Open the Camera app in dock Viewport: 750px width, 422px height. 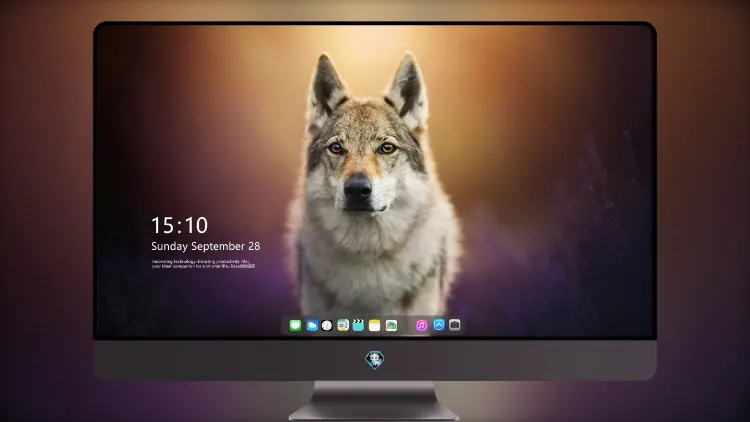(x=455, y=325)
